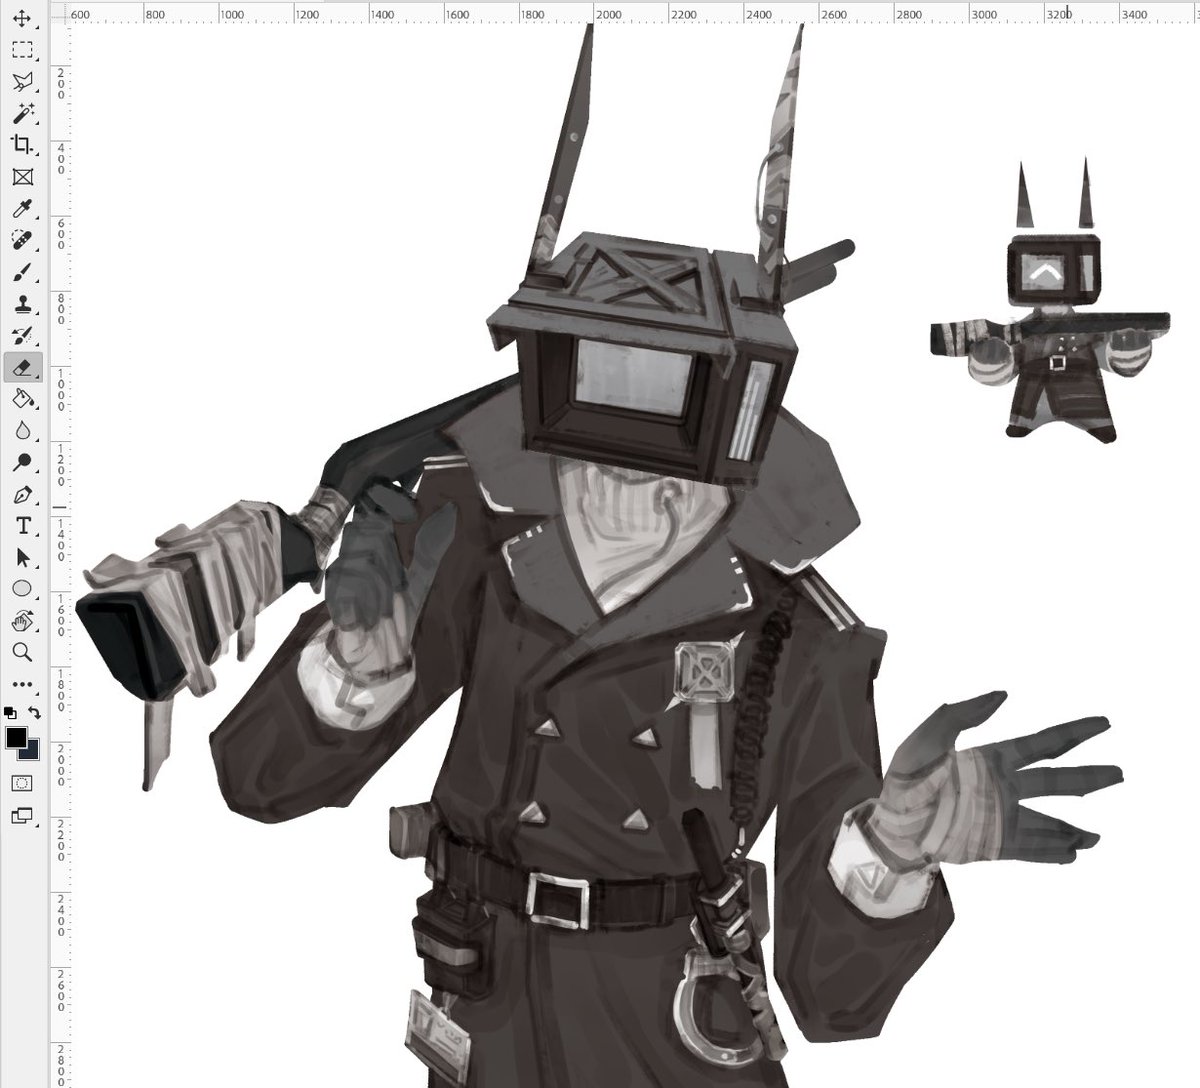Select the Eyedropper tool

coord(22,209)
